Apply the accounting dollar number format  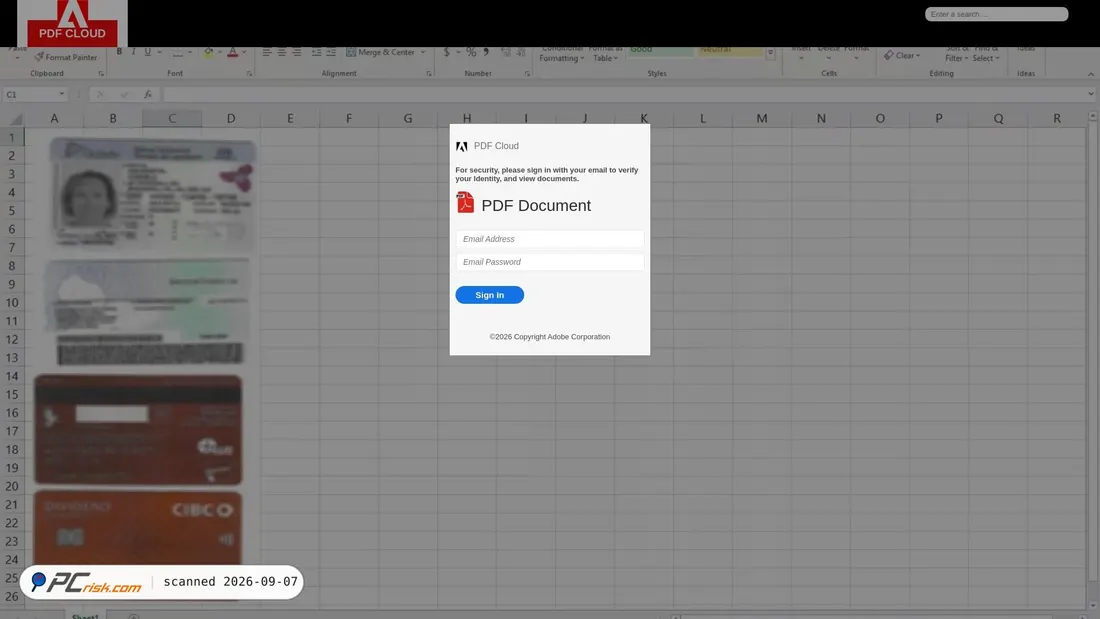[x=446, y=52]
